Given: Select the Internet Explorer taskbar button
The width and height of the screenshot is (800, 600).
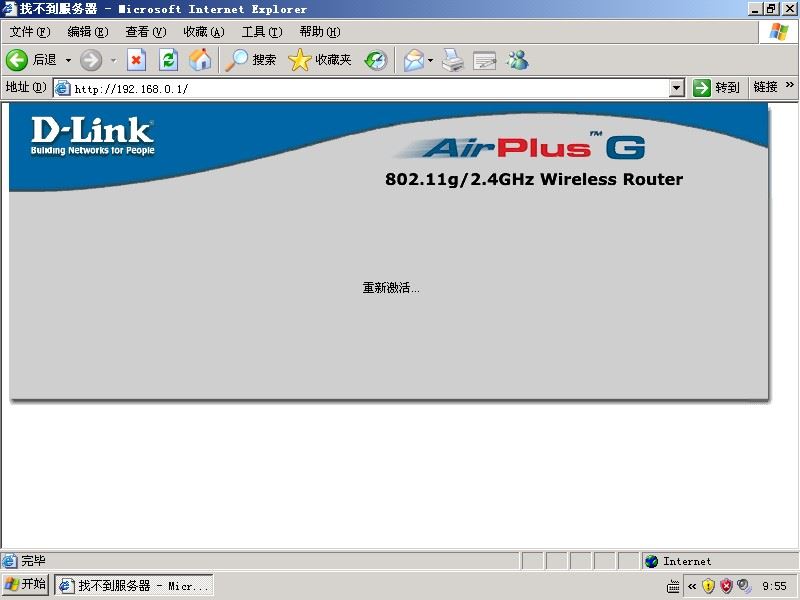Looking at the screenshot, I should click(134, 586).
